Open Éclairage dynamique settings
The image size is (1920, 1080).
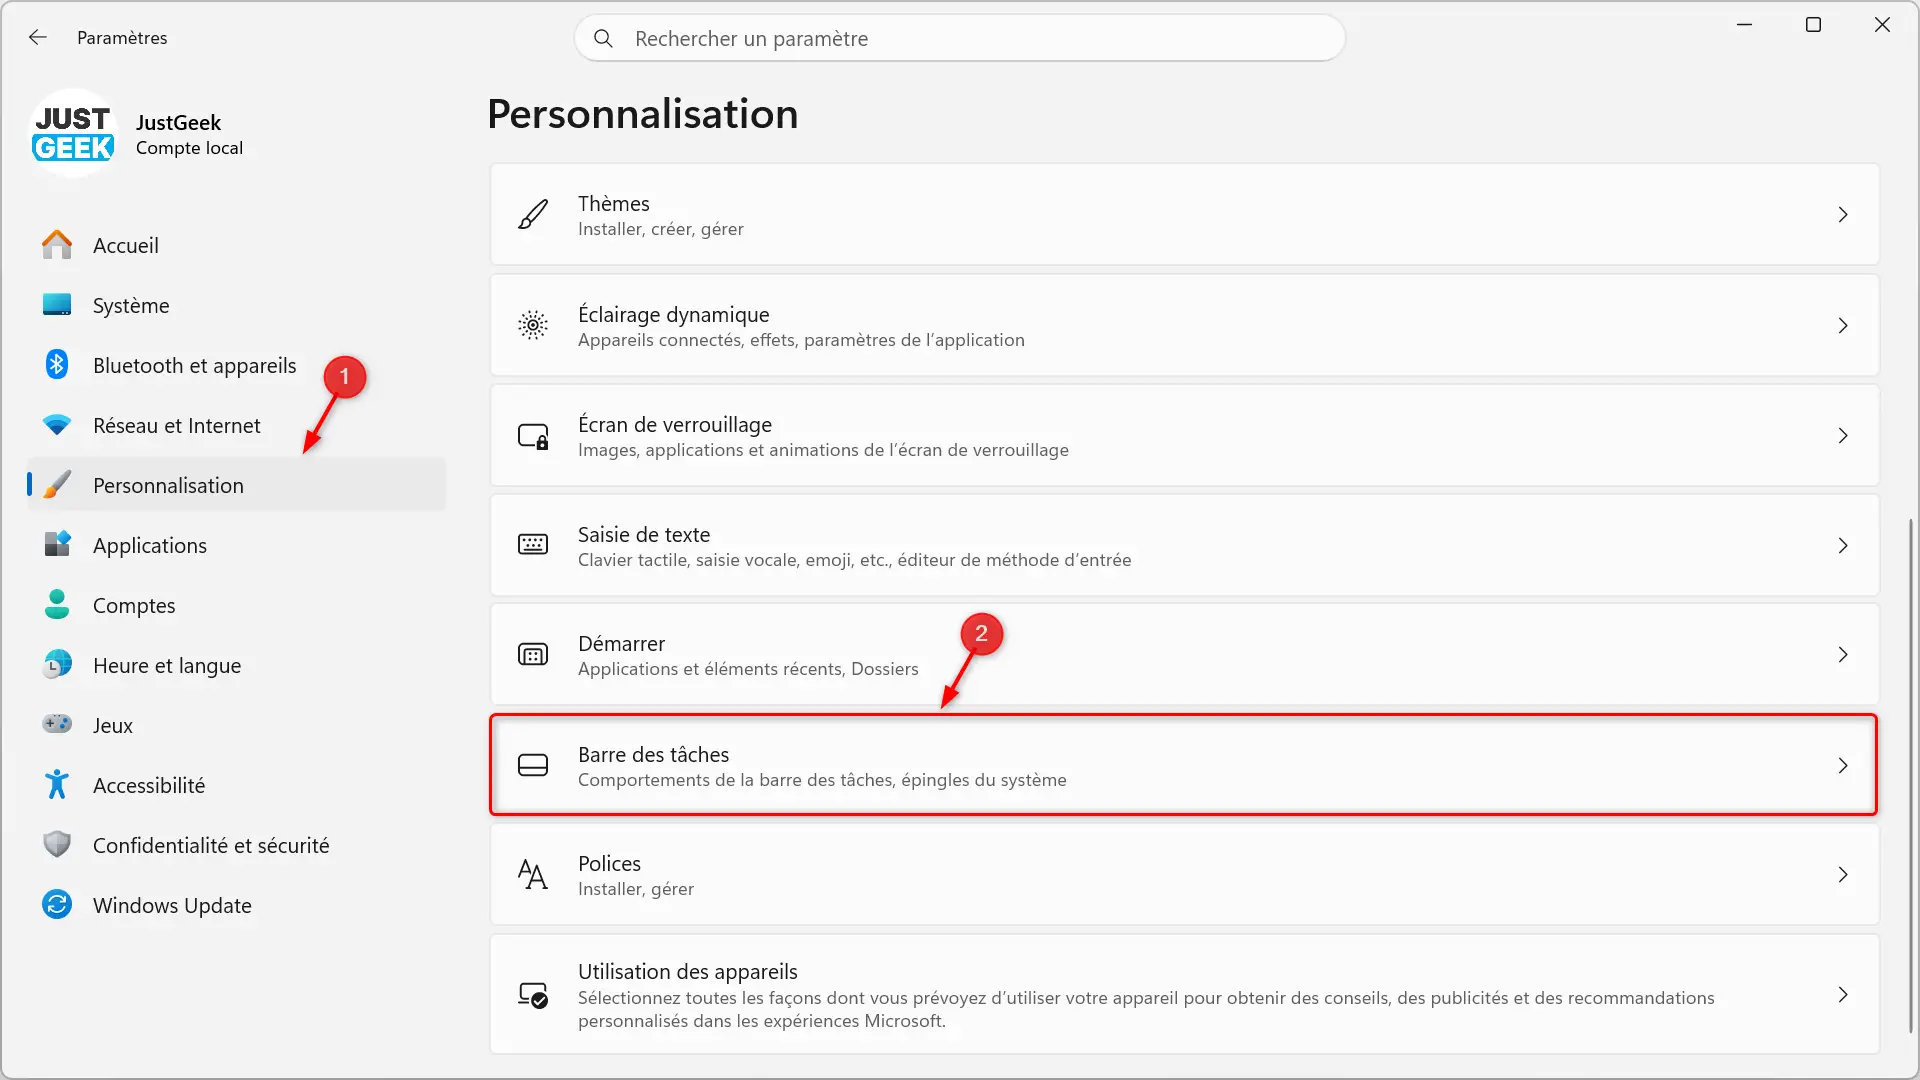1185,326
